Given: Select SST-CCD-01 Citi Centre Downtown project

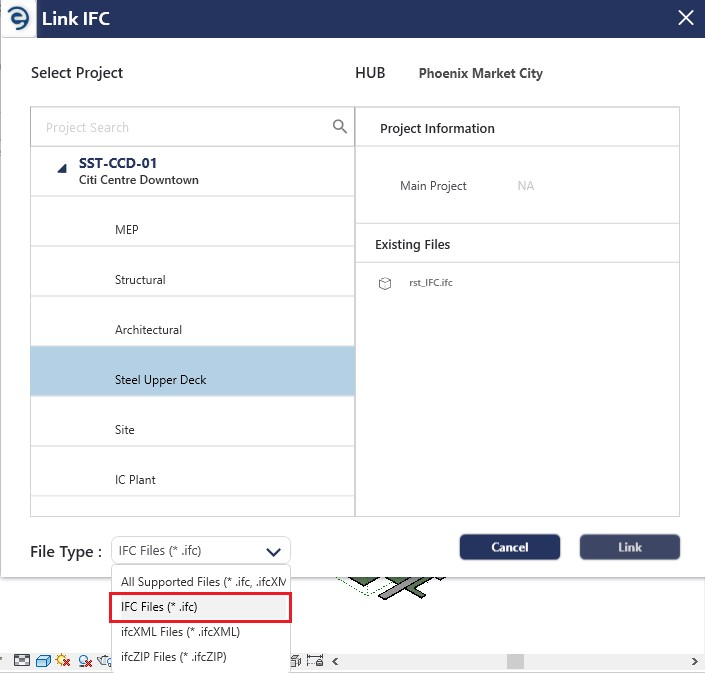Looking at the screenshot, I should 192,171.
